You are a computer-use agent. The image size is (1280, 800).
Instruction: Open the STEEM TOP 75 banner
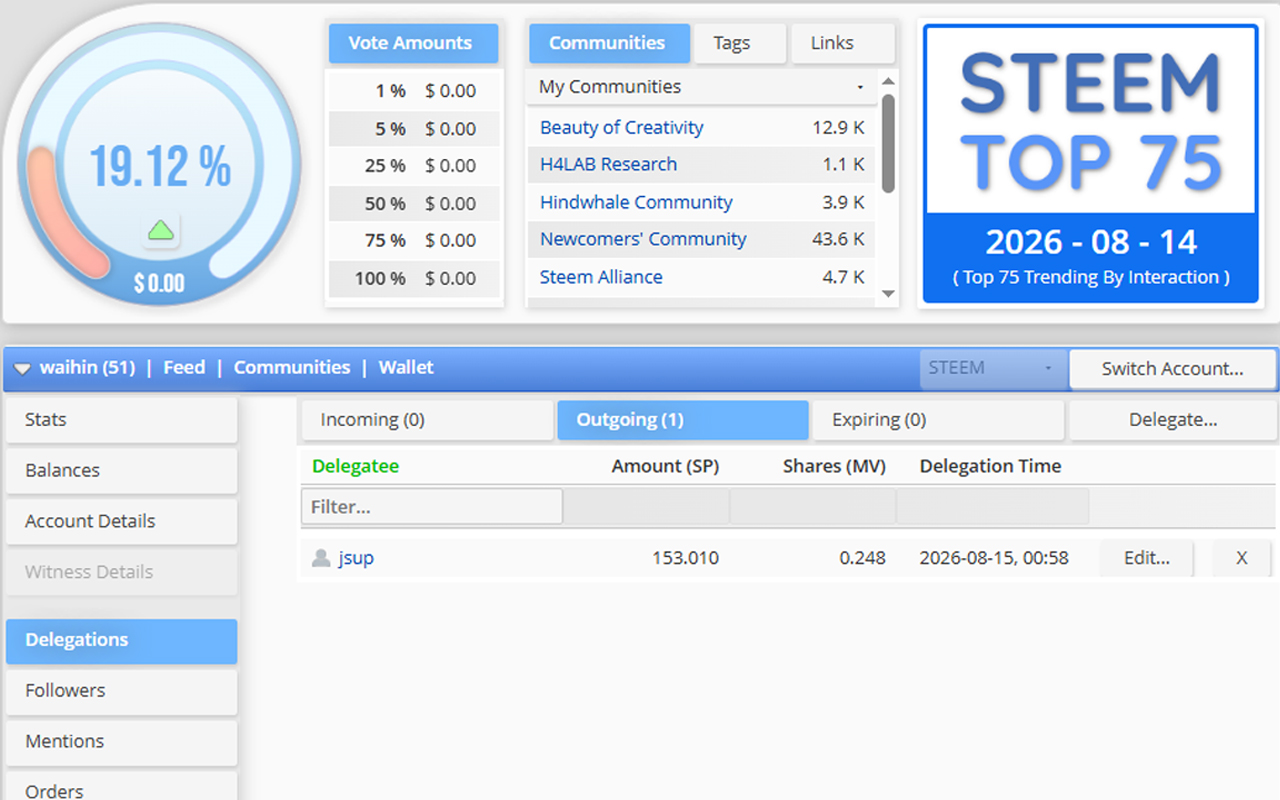pyautogui.click(x=1090, y=164)
